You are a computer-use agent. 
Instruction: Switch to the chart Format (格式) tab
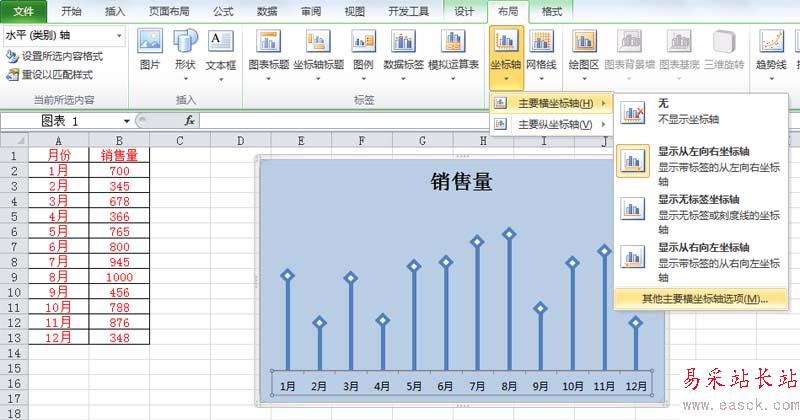[x=552, y=11]
